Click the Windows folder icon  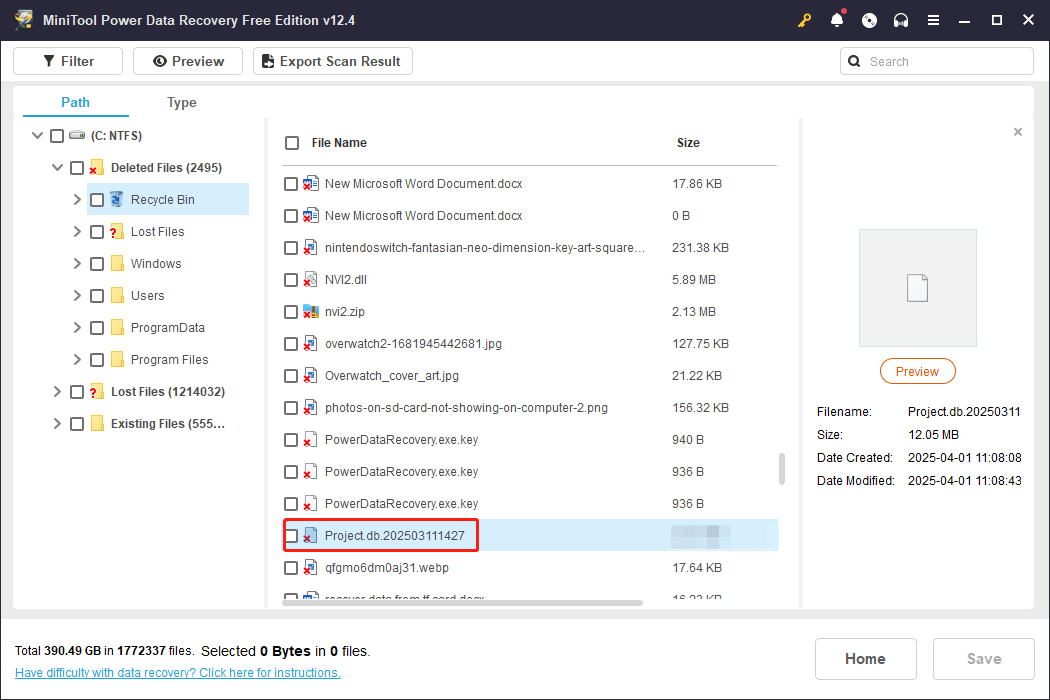117,263
